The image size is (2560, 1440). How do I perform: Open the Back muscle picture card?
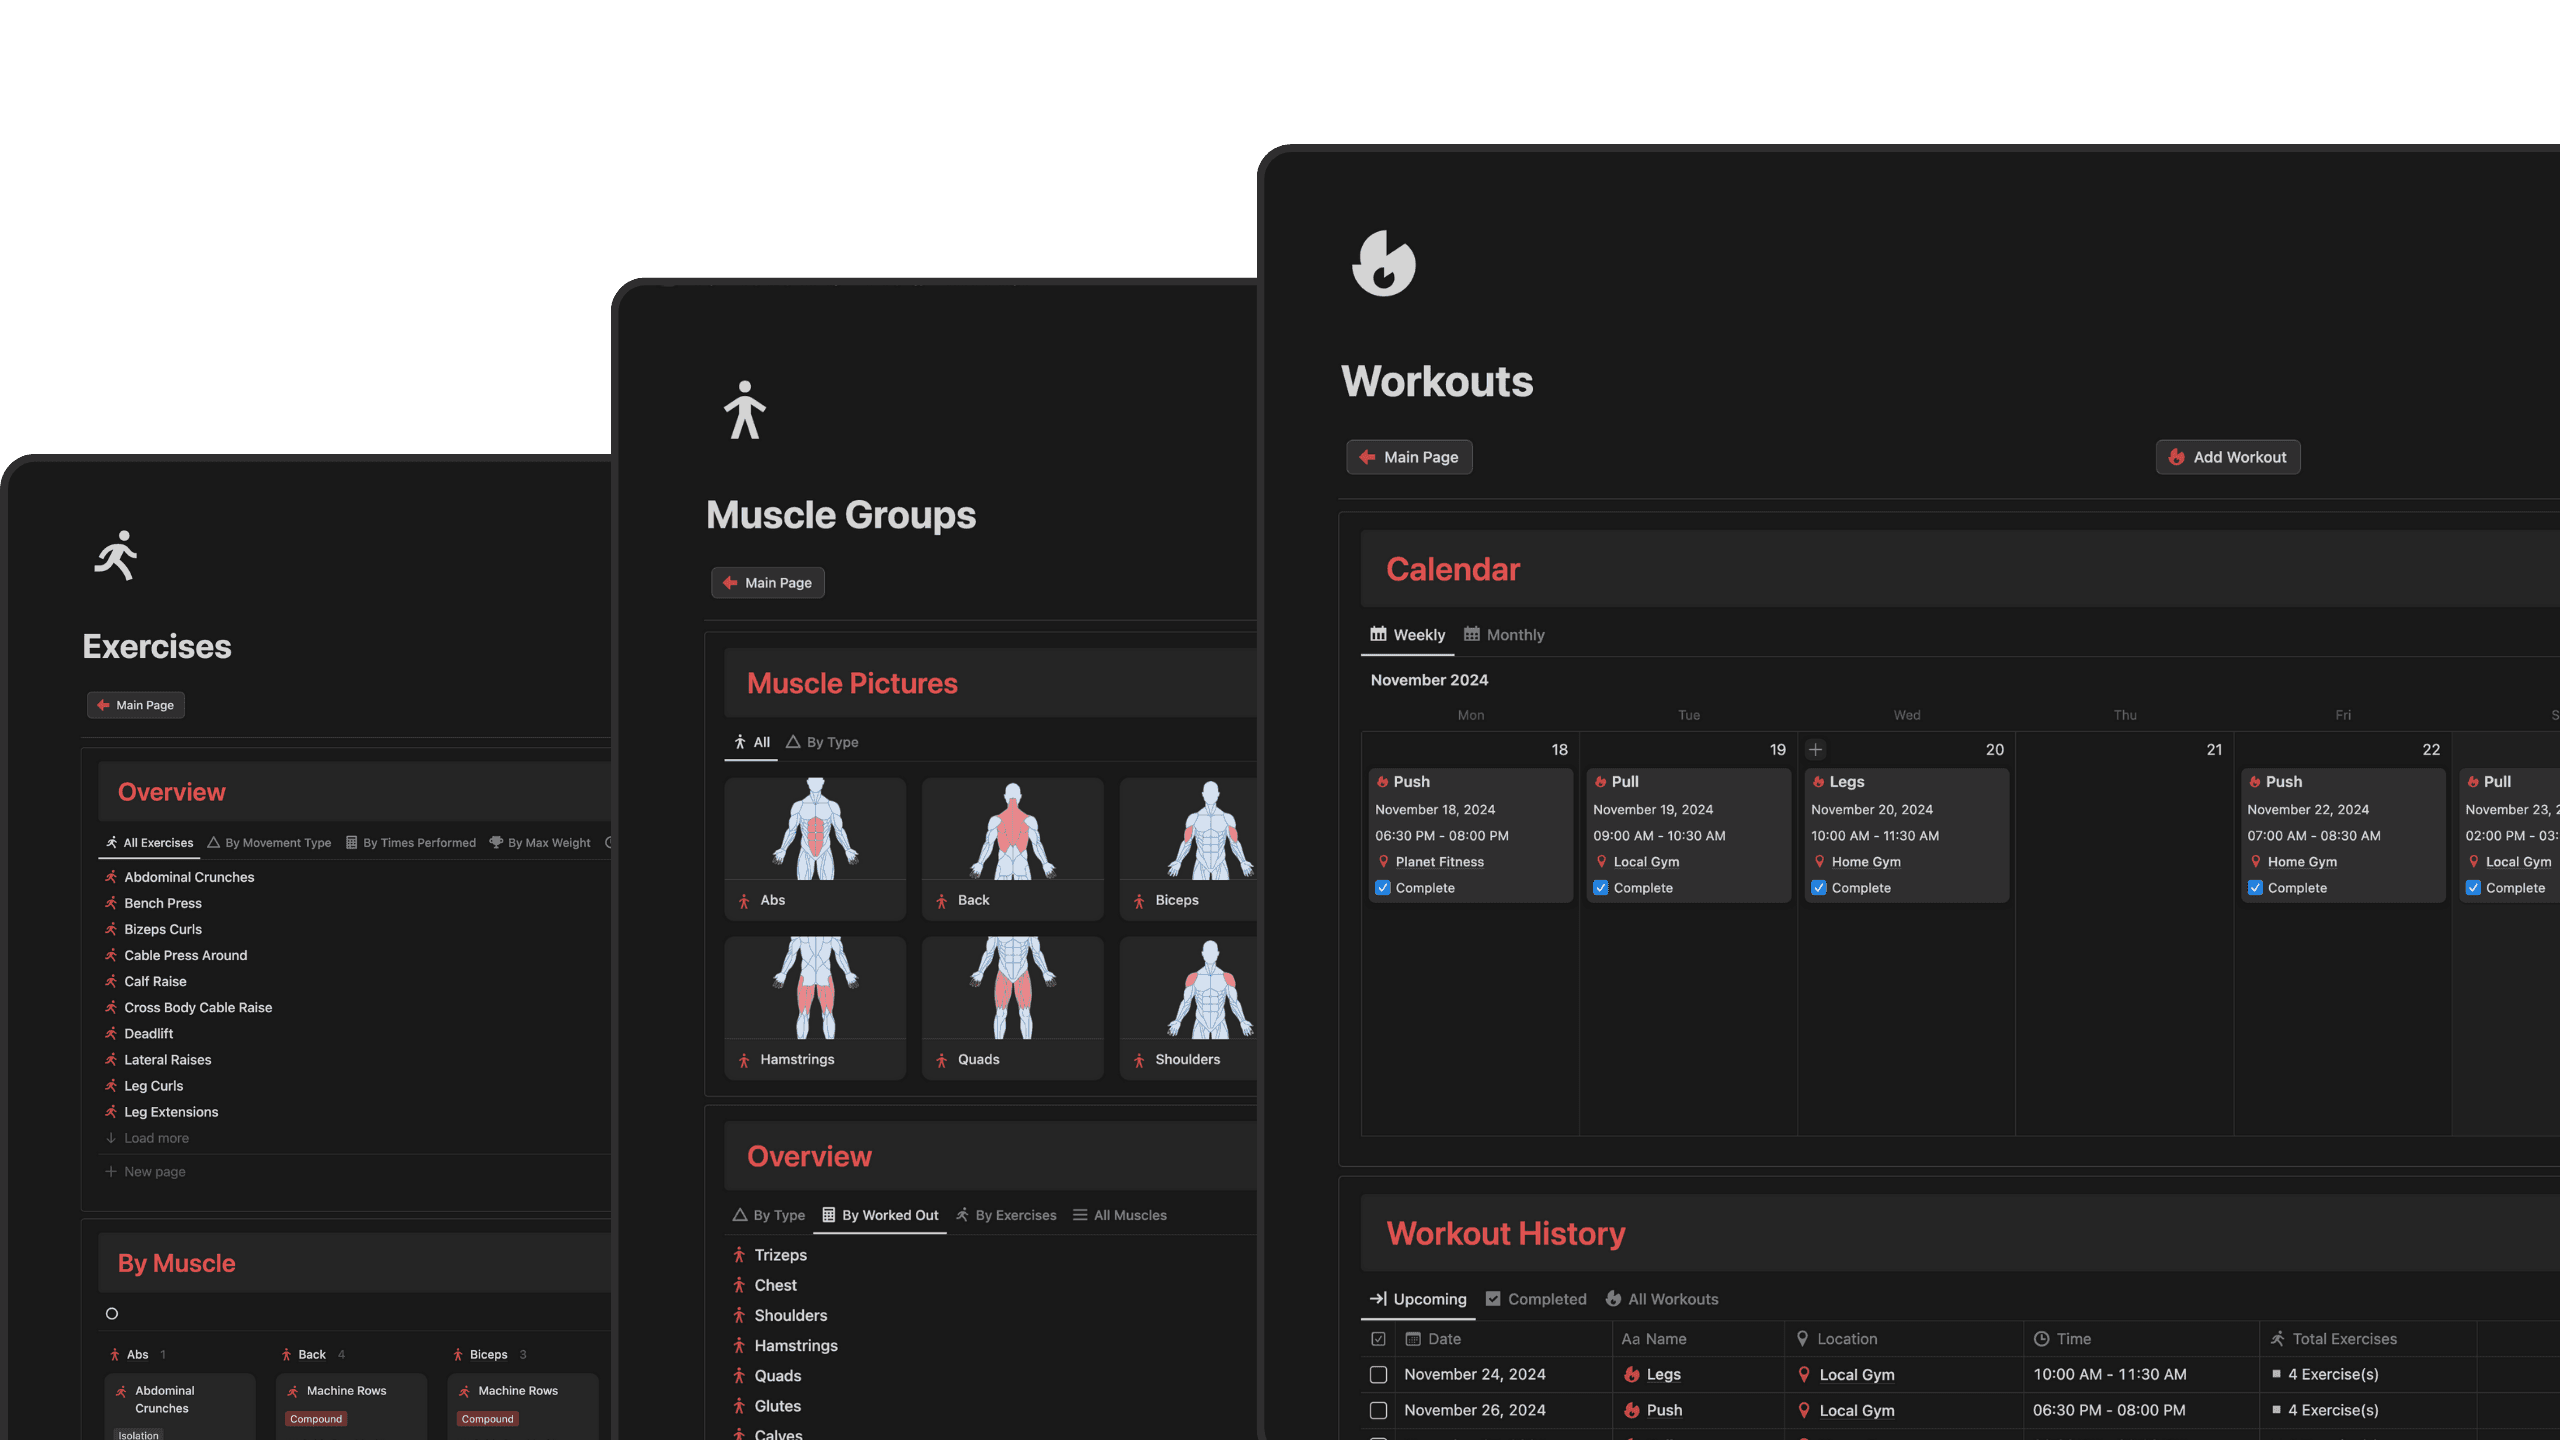pyautogui.click(x=1012, y=848)
